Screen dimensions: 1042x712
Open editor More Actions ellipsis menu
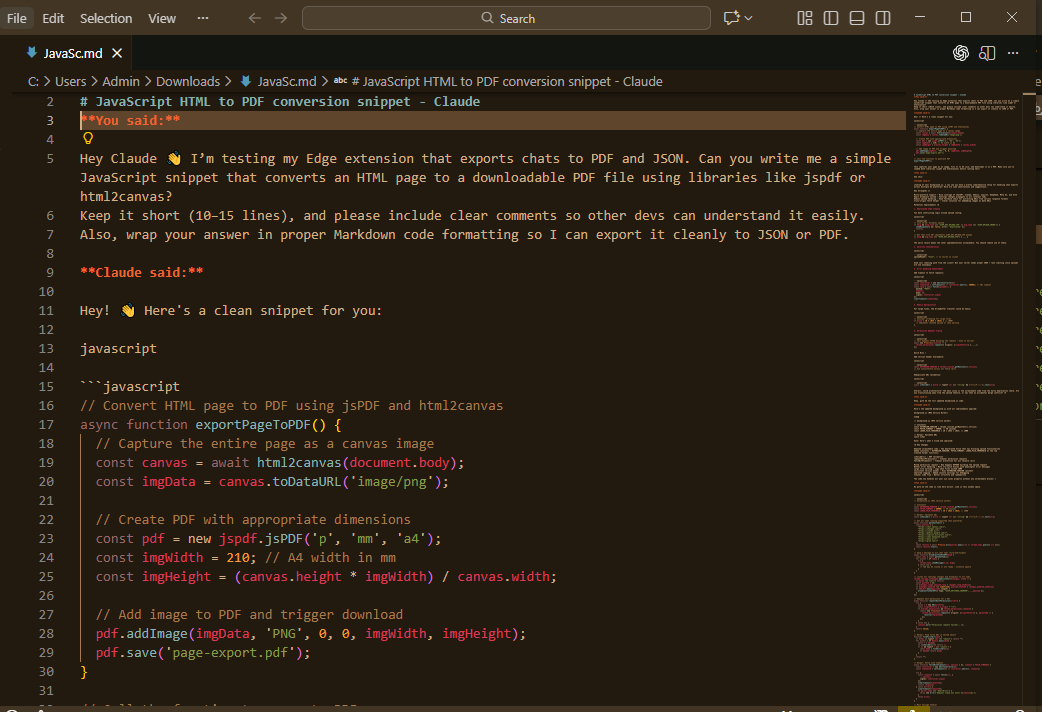point(1014,53)
